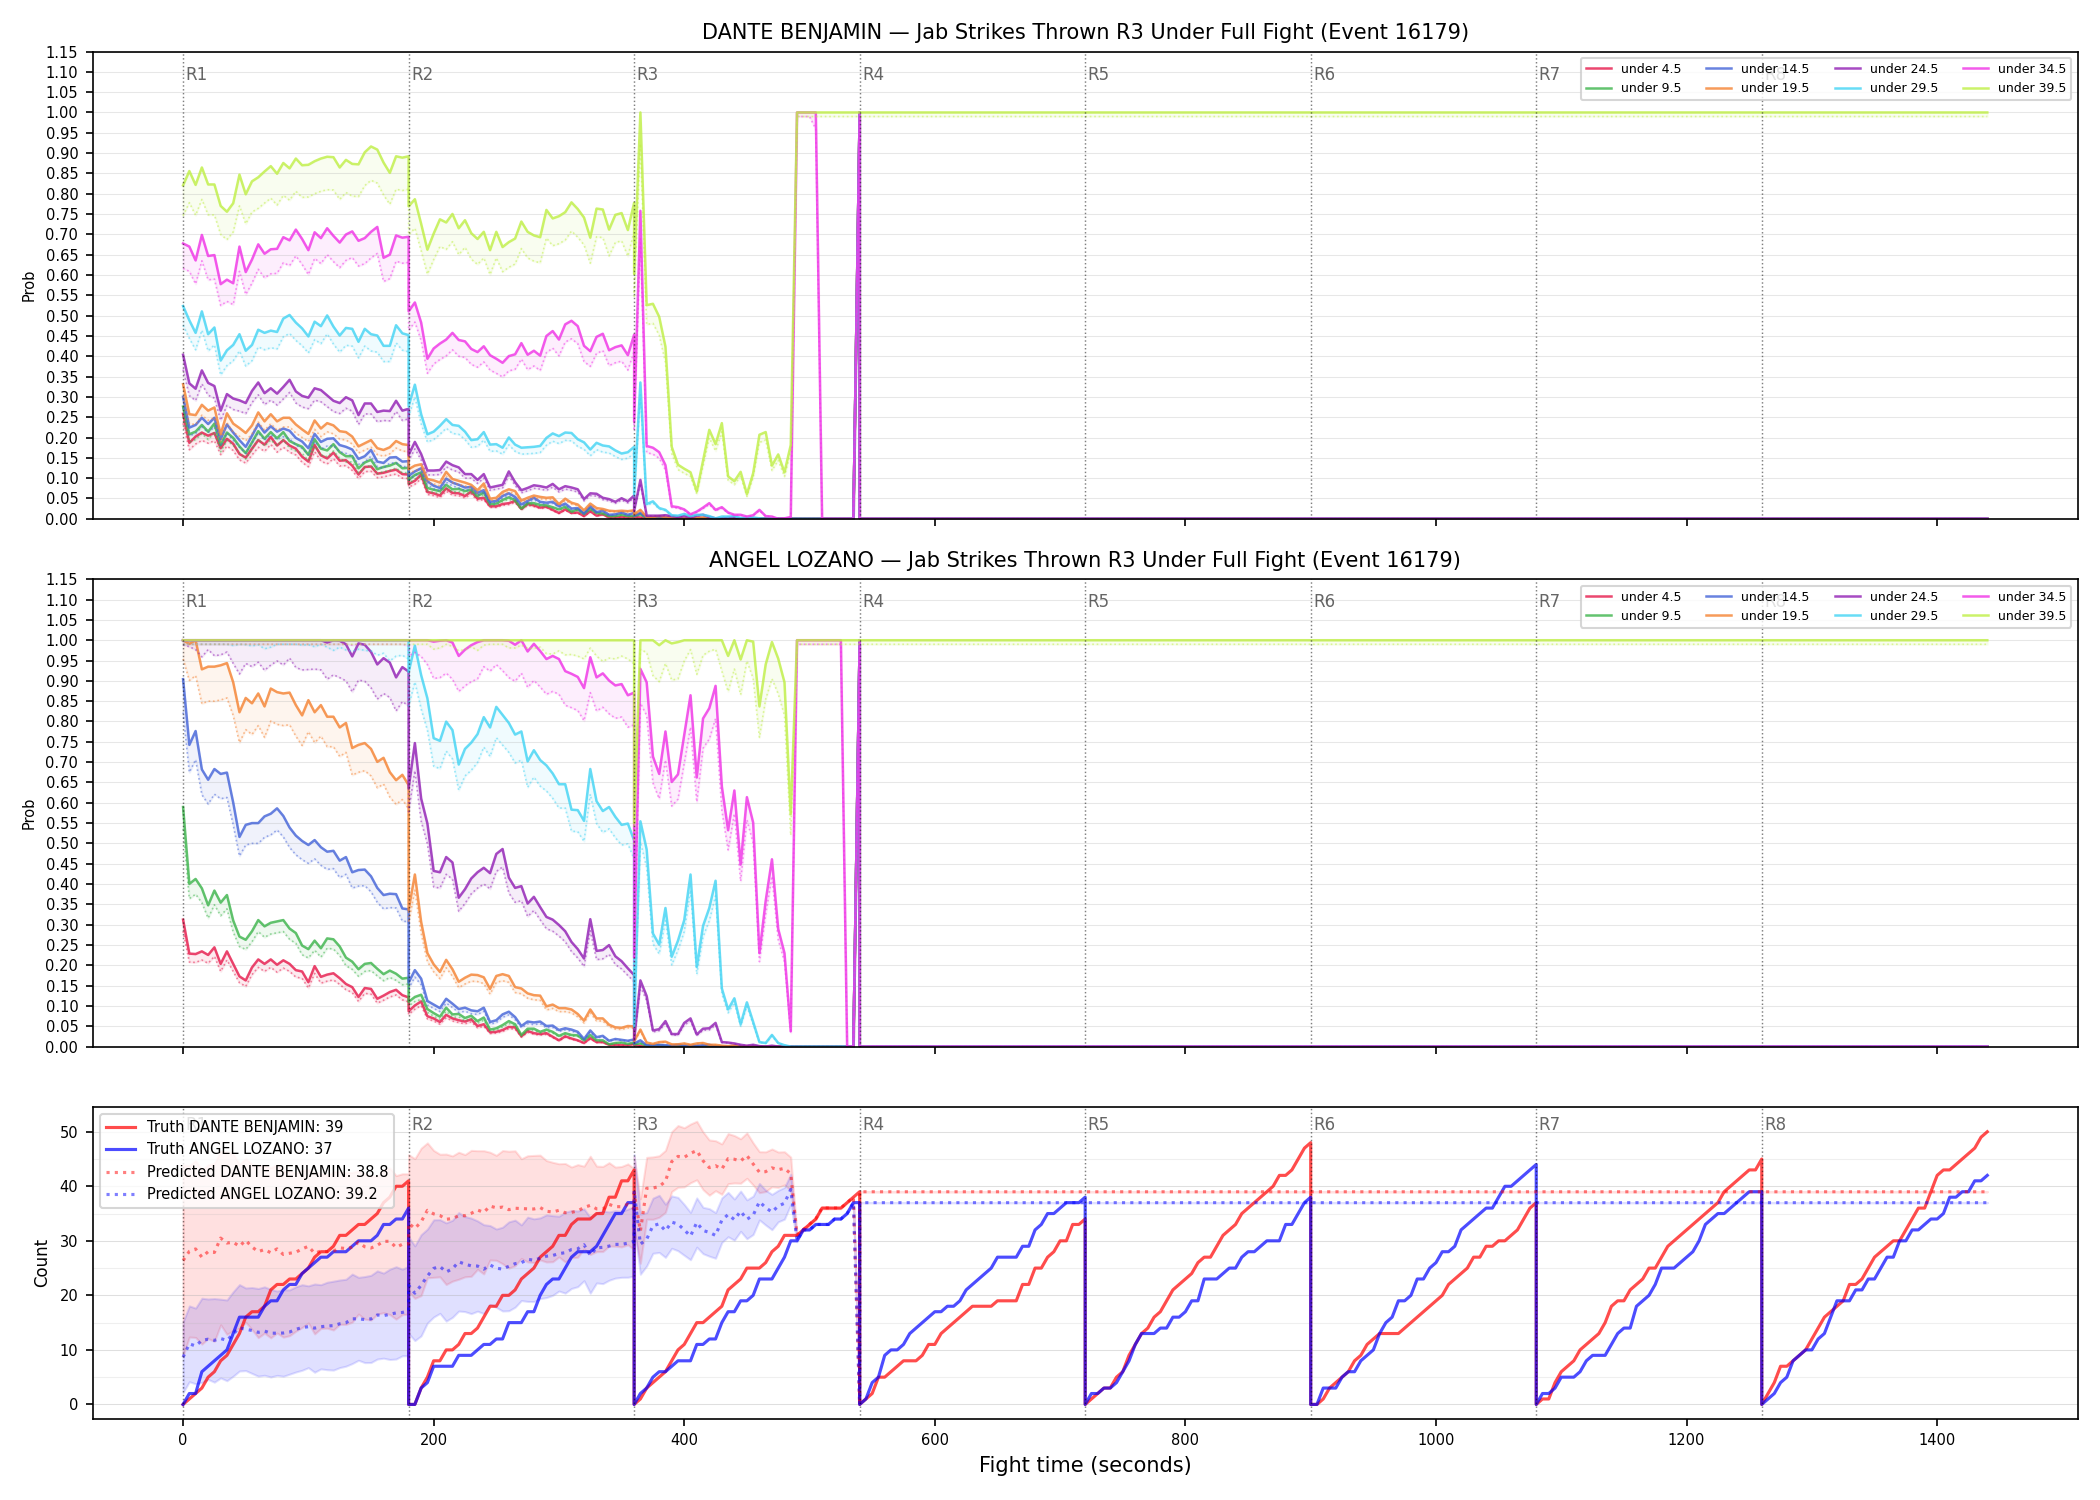Screen dimensions: 2100x1500
Task: Click the x-axis tick label '200'
Action: pos(433,1440)
